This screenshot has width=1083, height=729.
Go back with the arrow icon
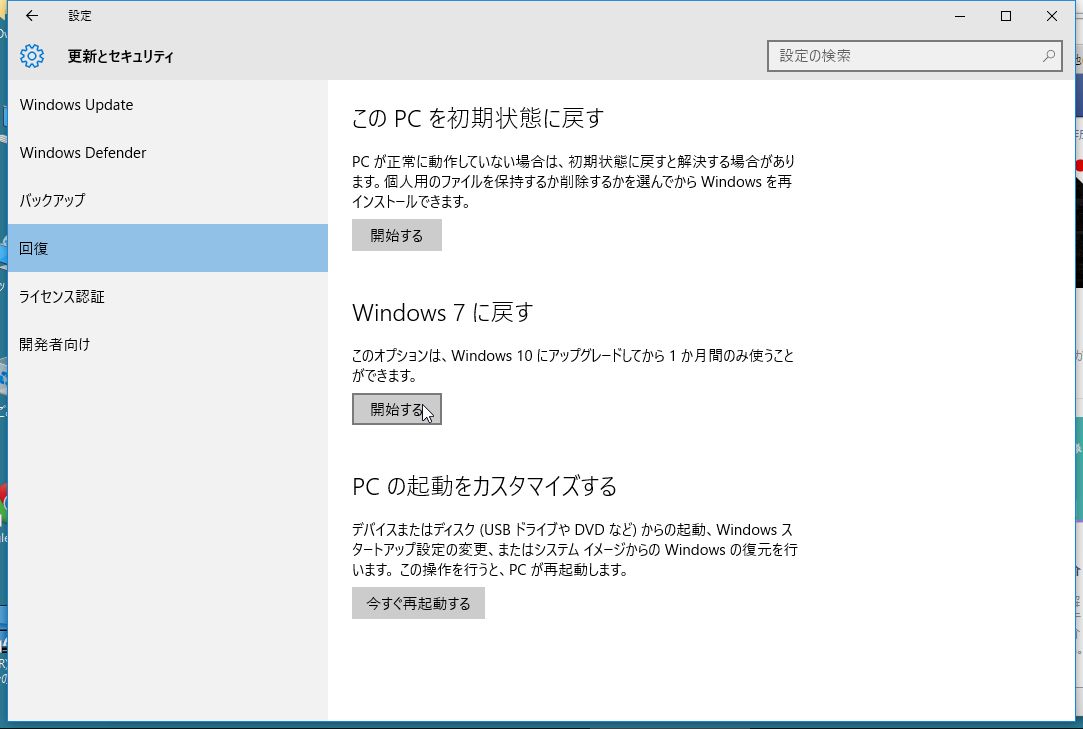32,16
